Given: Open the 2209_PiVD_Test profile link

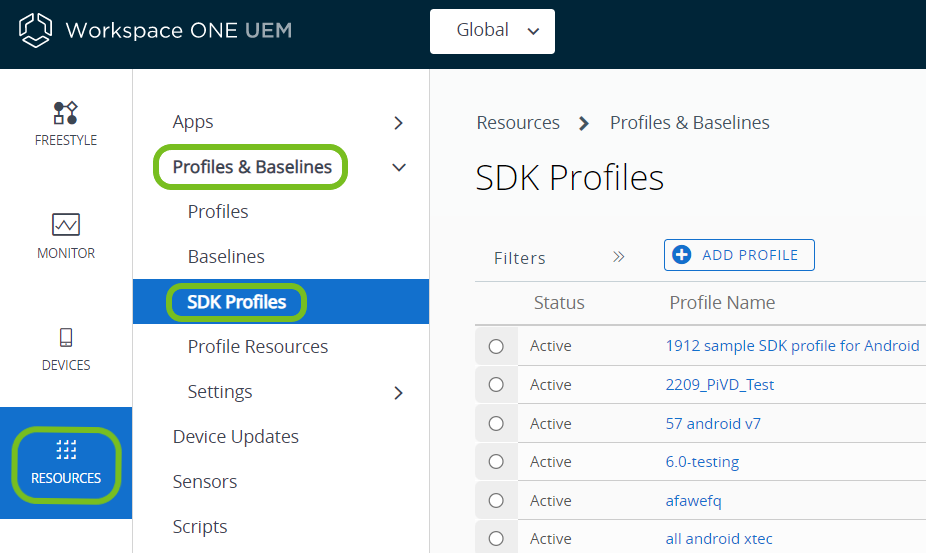Looking at the screenshot, I should 719,385.
